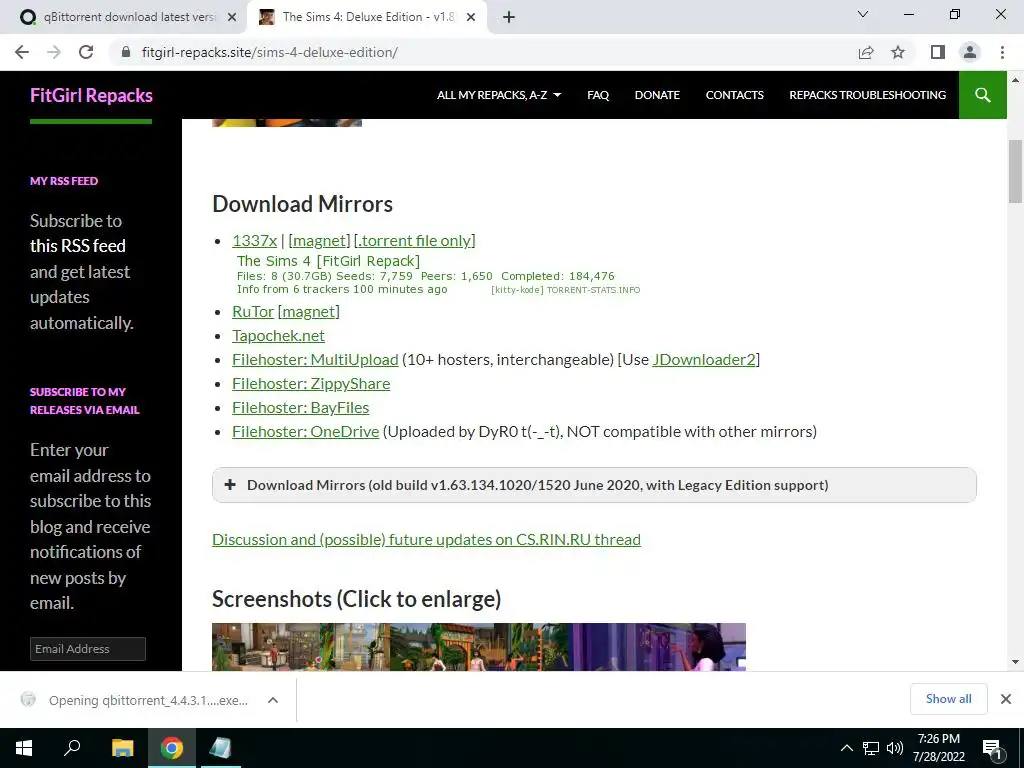This screenshot has height=768, width=1024.
Task: Click the magnet link next to RuTor
Action: click(x=309, y=312)
